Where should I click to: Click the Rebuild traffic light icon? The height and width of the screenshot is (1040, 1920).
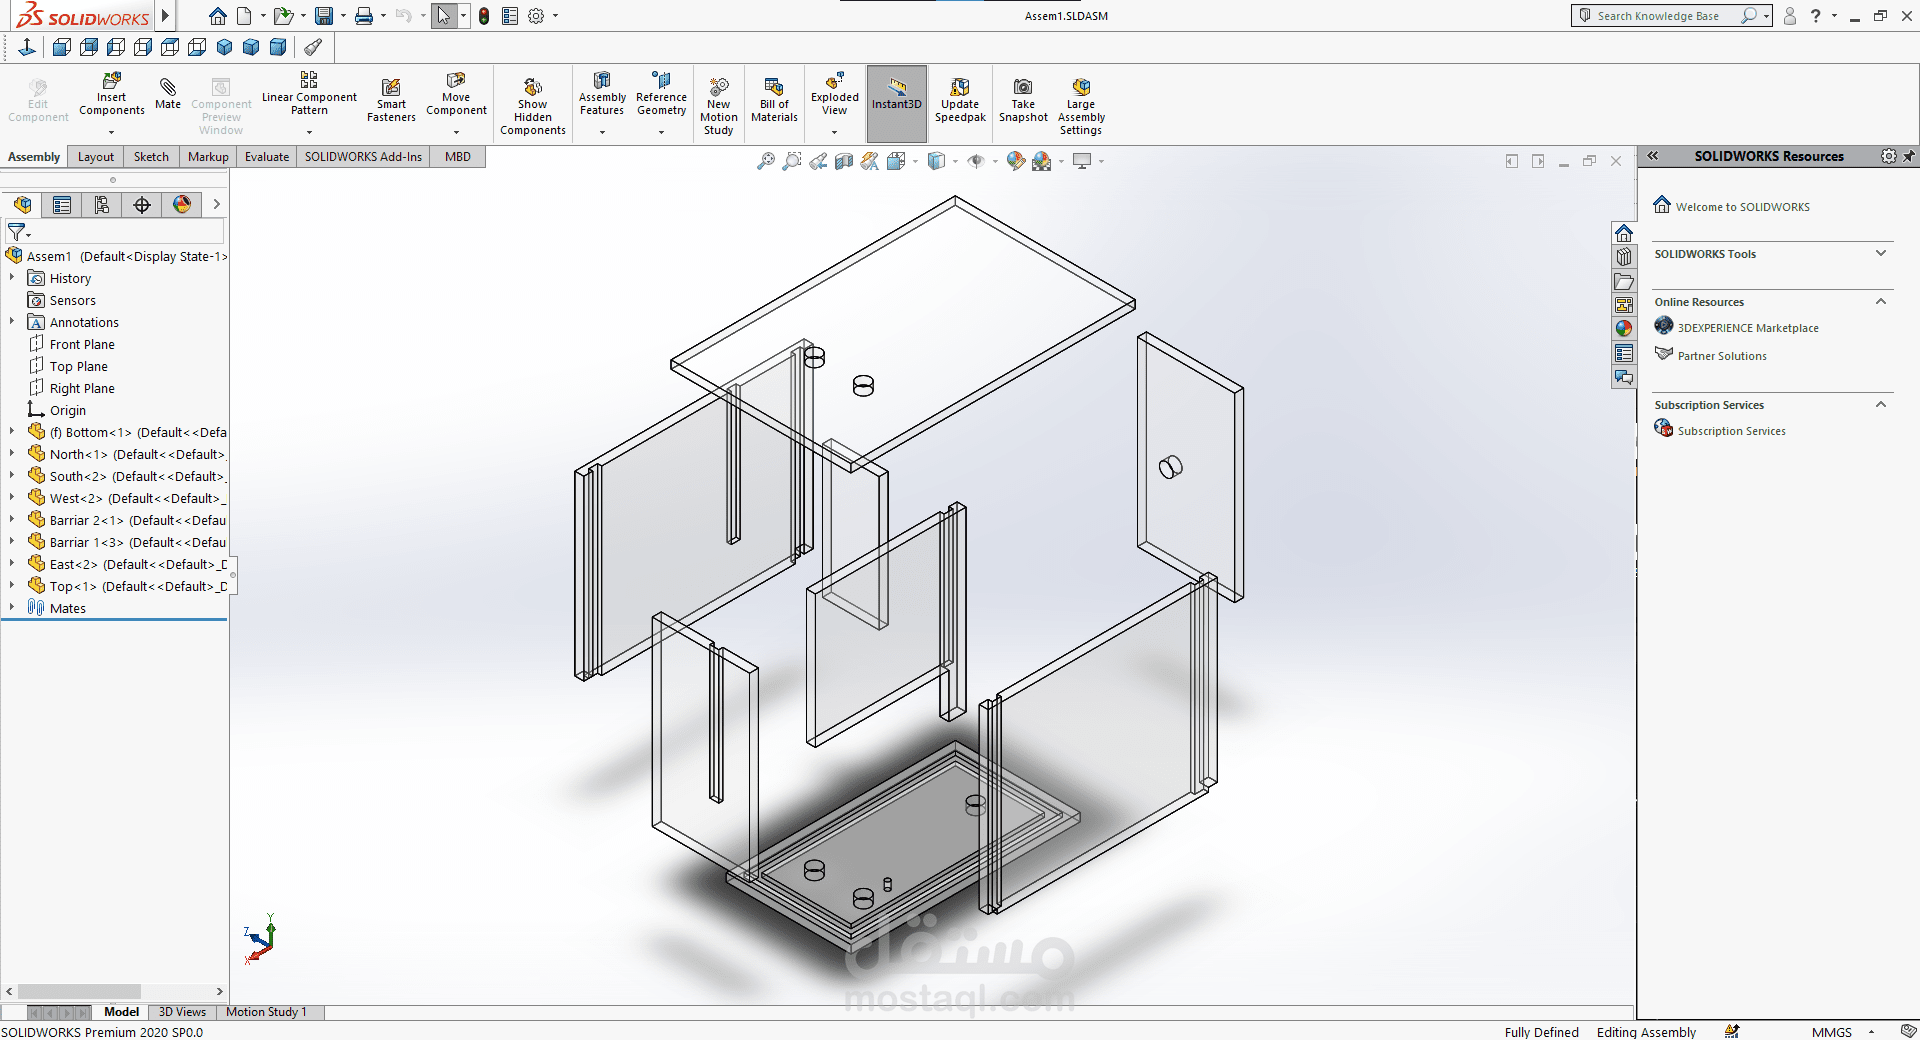pos(484,16)
